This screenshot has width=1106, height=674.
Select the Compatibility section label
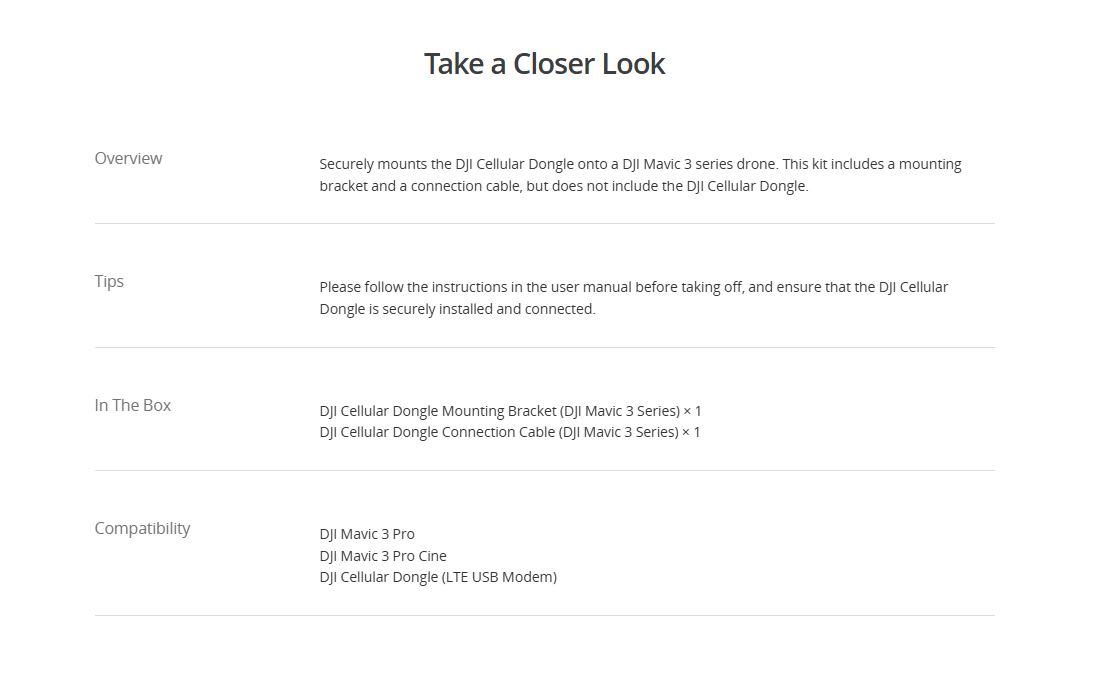click(142, 528)
